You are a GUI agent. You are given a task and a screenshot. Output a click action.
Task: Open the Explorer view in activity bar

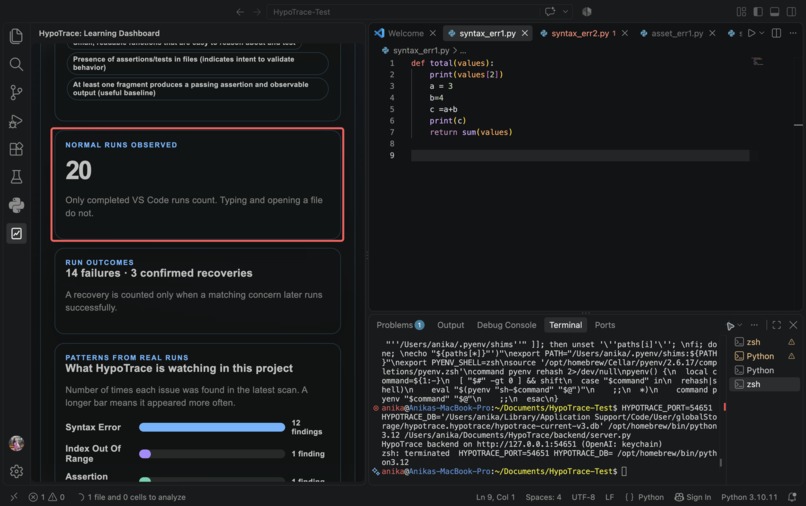[16, 36]
